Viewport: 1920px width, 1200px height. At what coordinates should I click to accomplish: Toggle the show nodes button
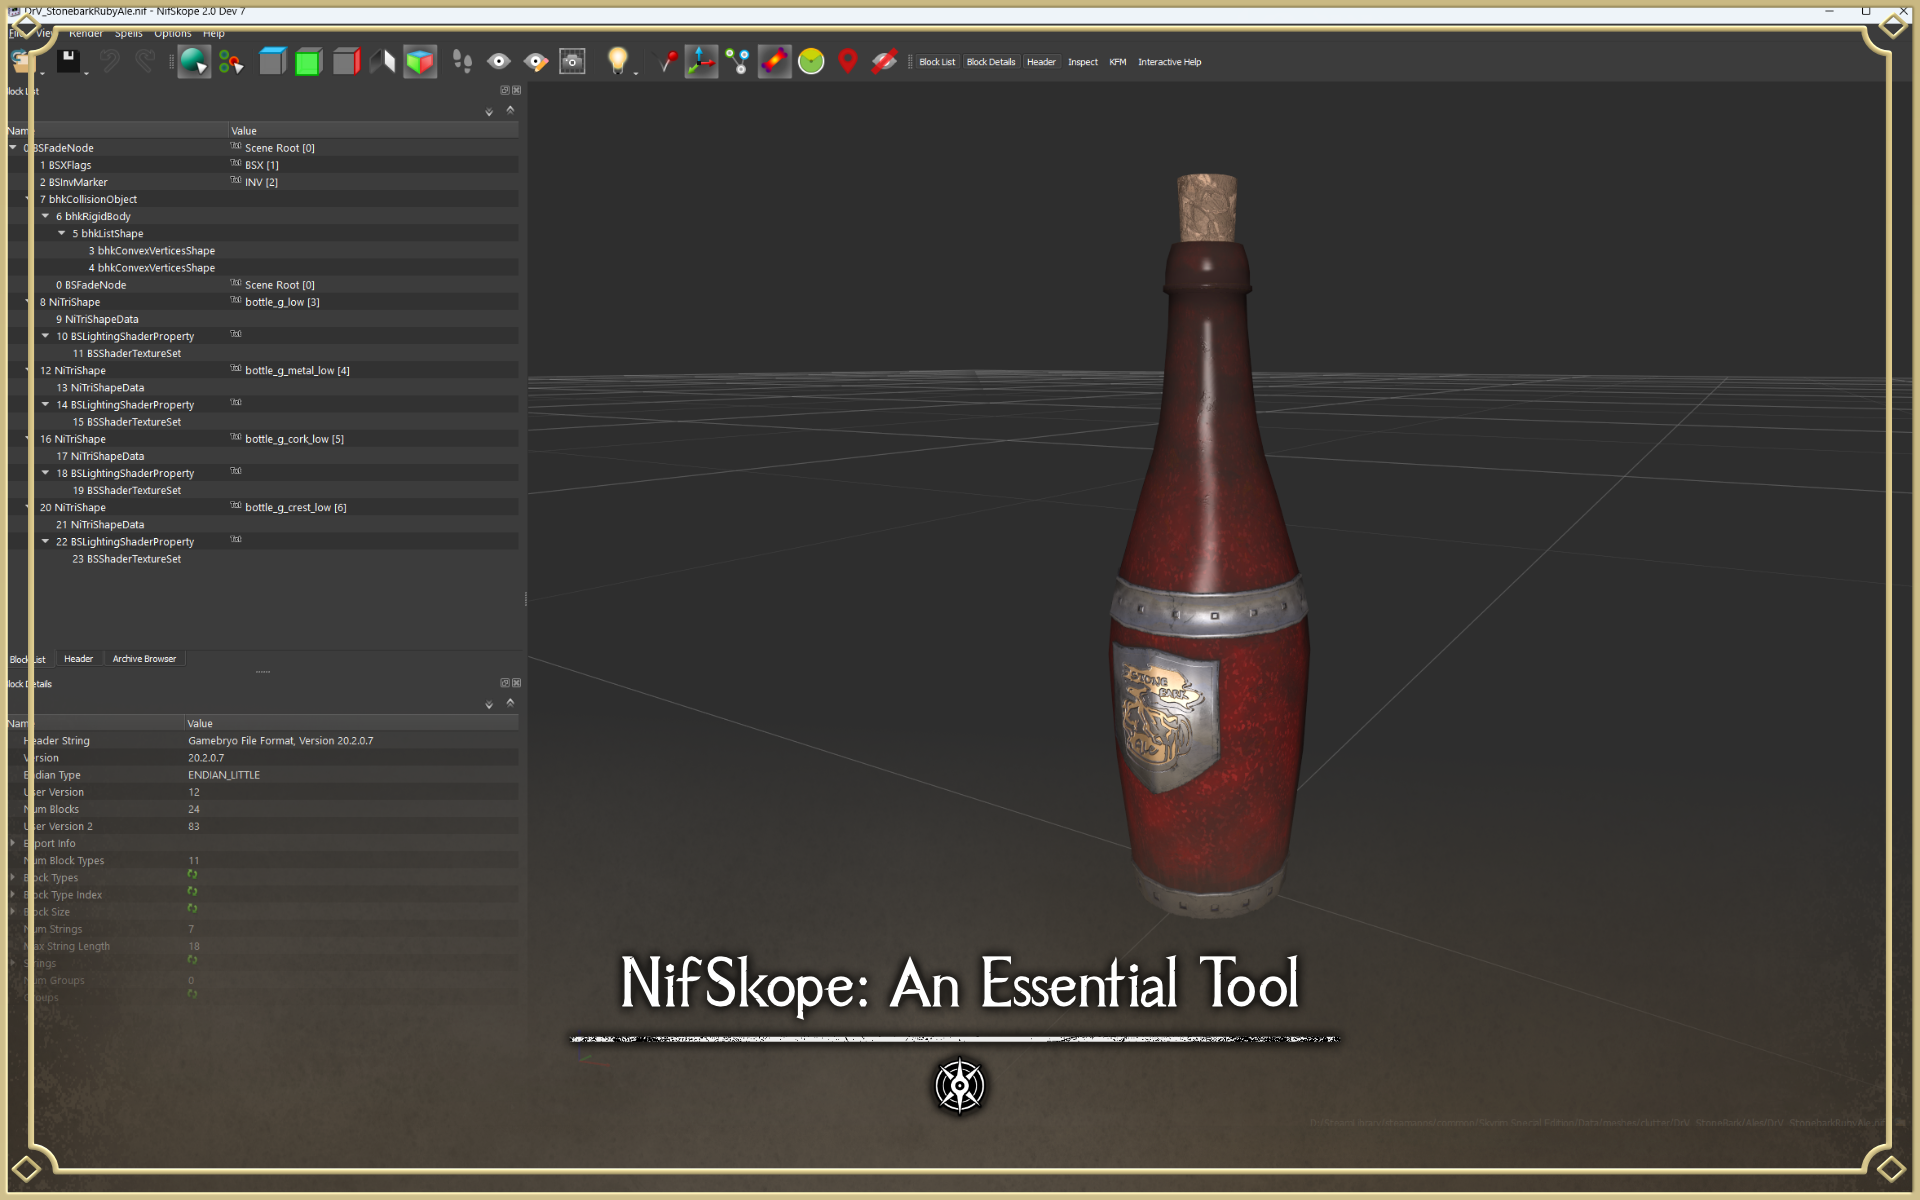(x=738, y=61)
